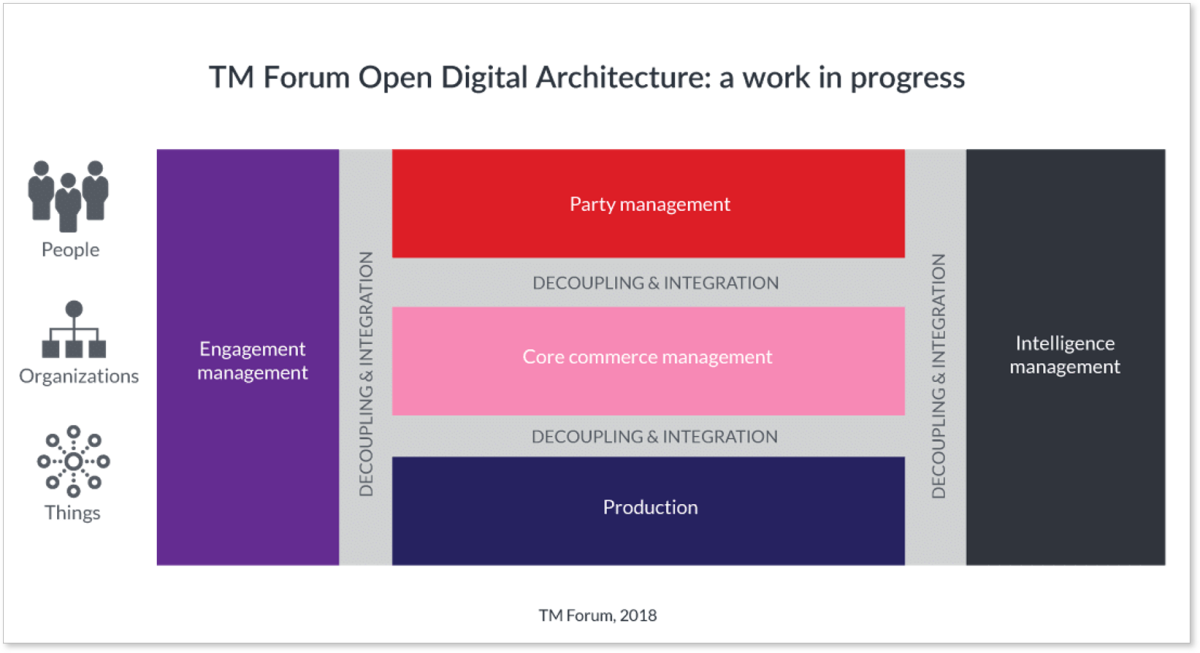Click the navy Production block
1200x653 pixels.
pos(648,511)
